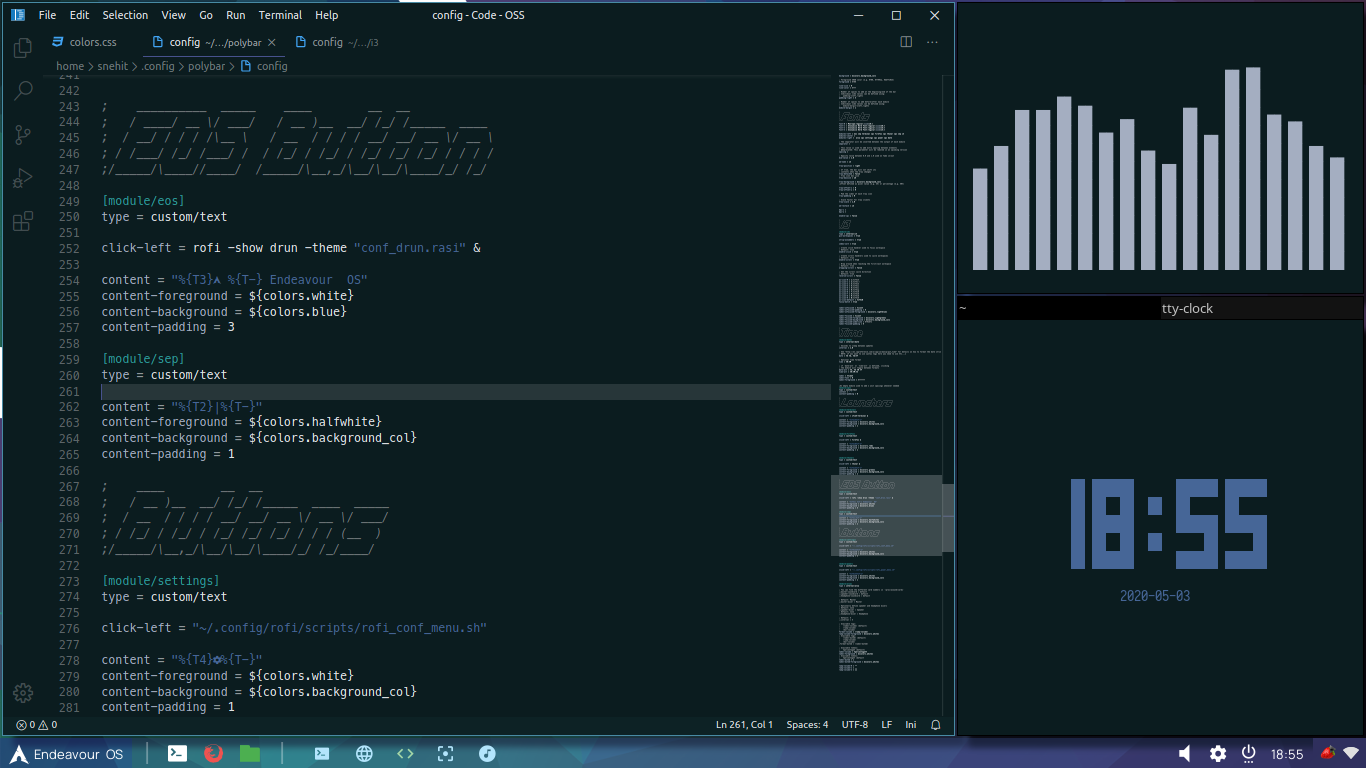Click the empty current line 261
The height and width of the screenshot is (768, 1366).
click(466, 391)
